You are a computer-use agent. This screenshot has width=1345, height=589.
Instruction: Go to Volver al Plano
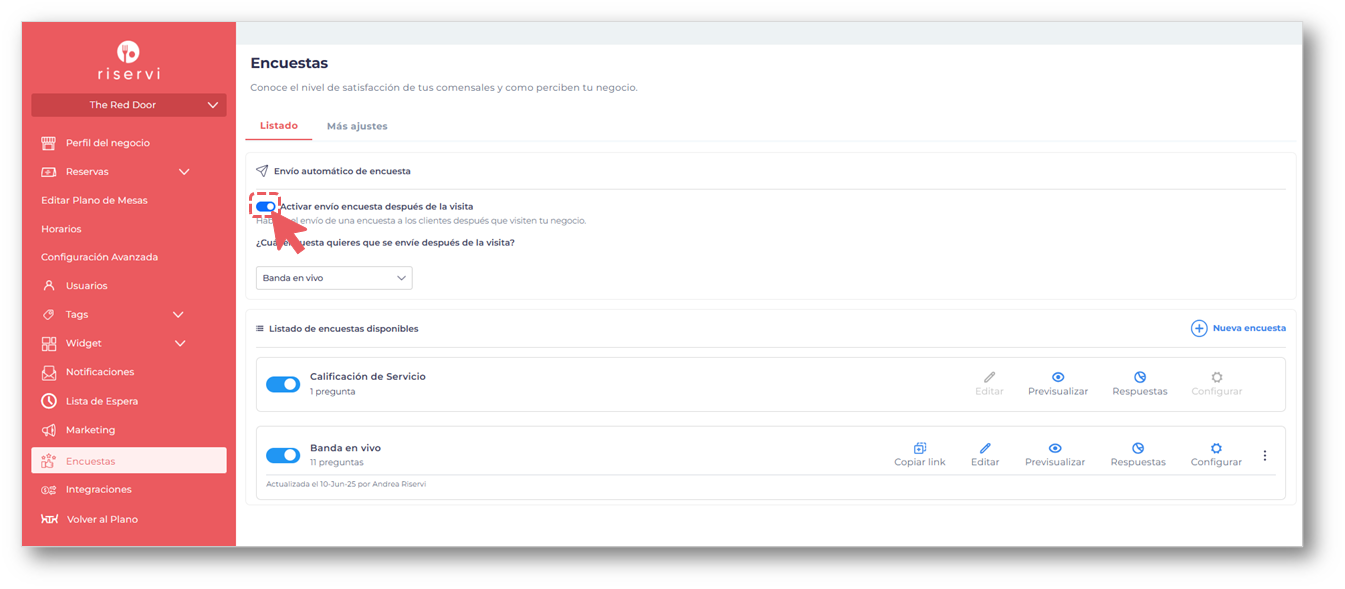point(102,519)
